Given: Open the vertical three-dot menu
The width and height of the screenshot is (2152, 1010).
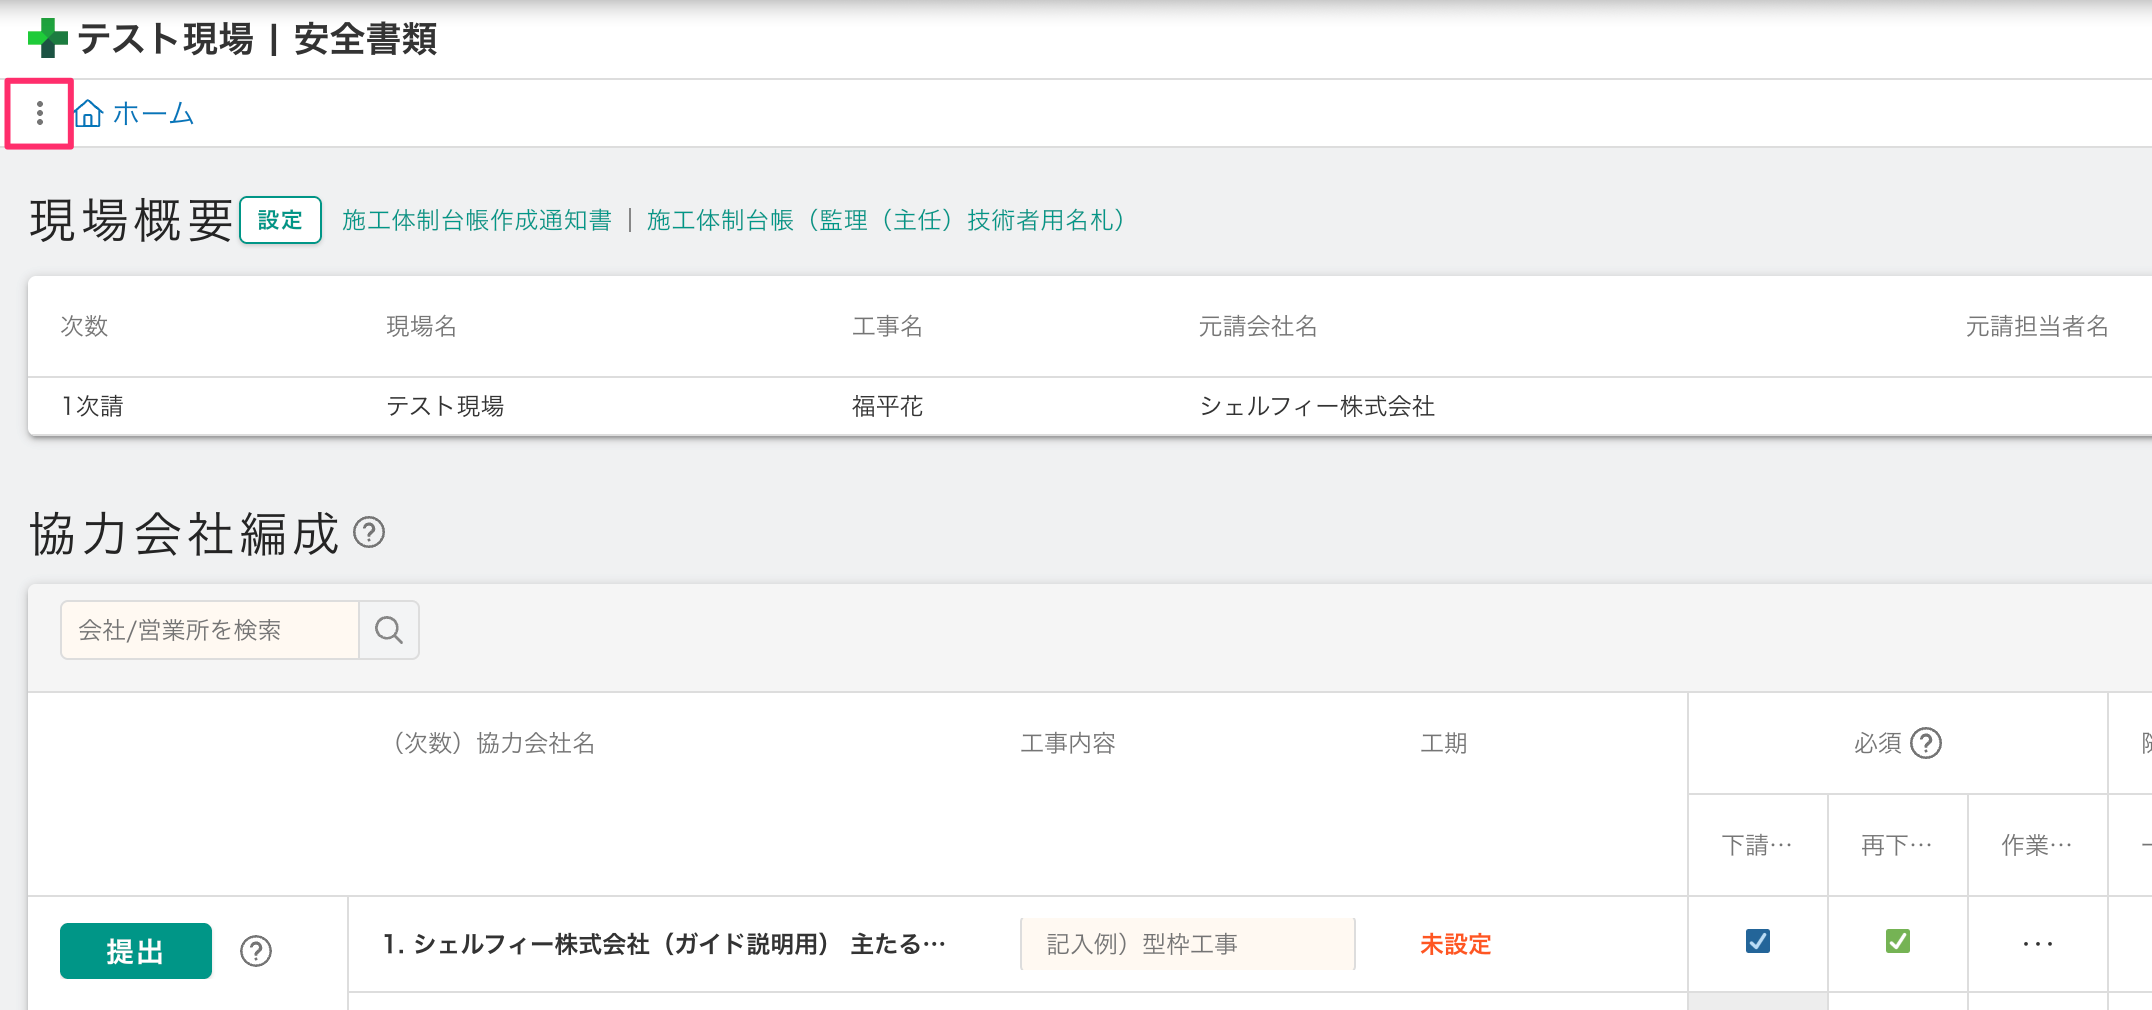Looking at the screenshot, I should pos(39,114).
